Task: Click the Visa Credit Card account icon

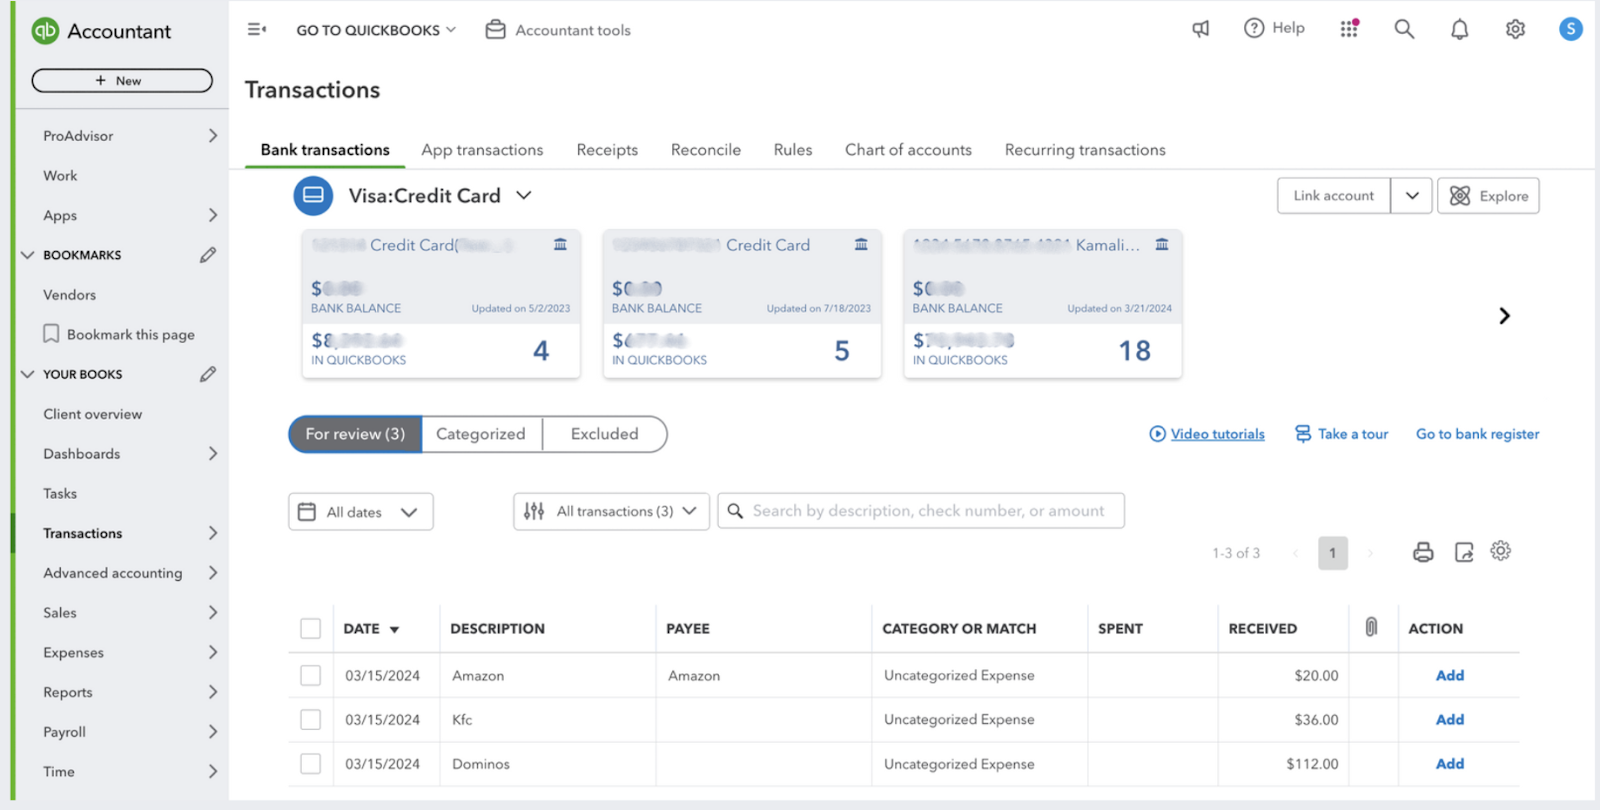Action: 313,195
